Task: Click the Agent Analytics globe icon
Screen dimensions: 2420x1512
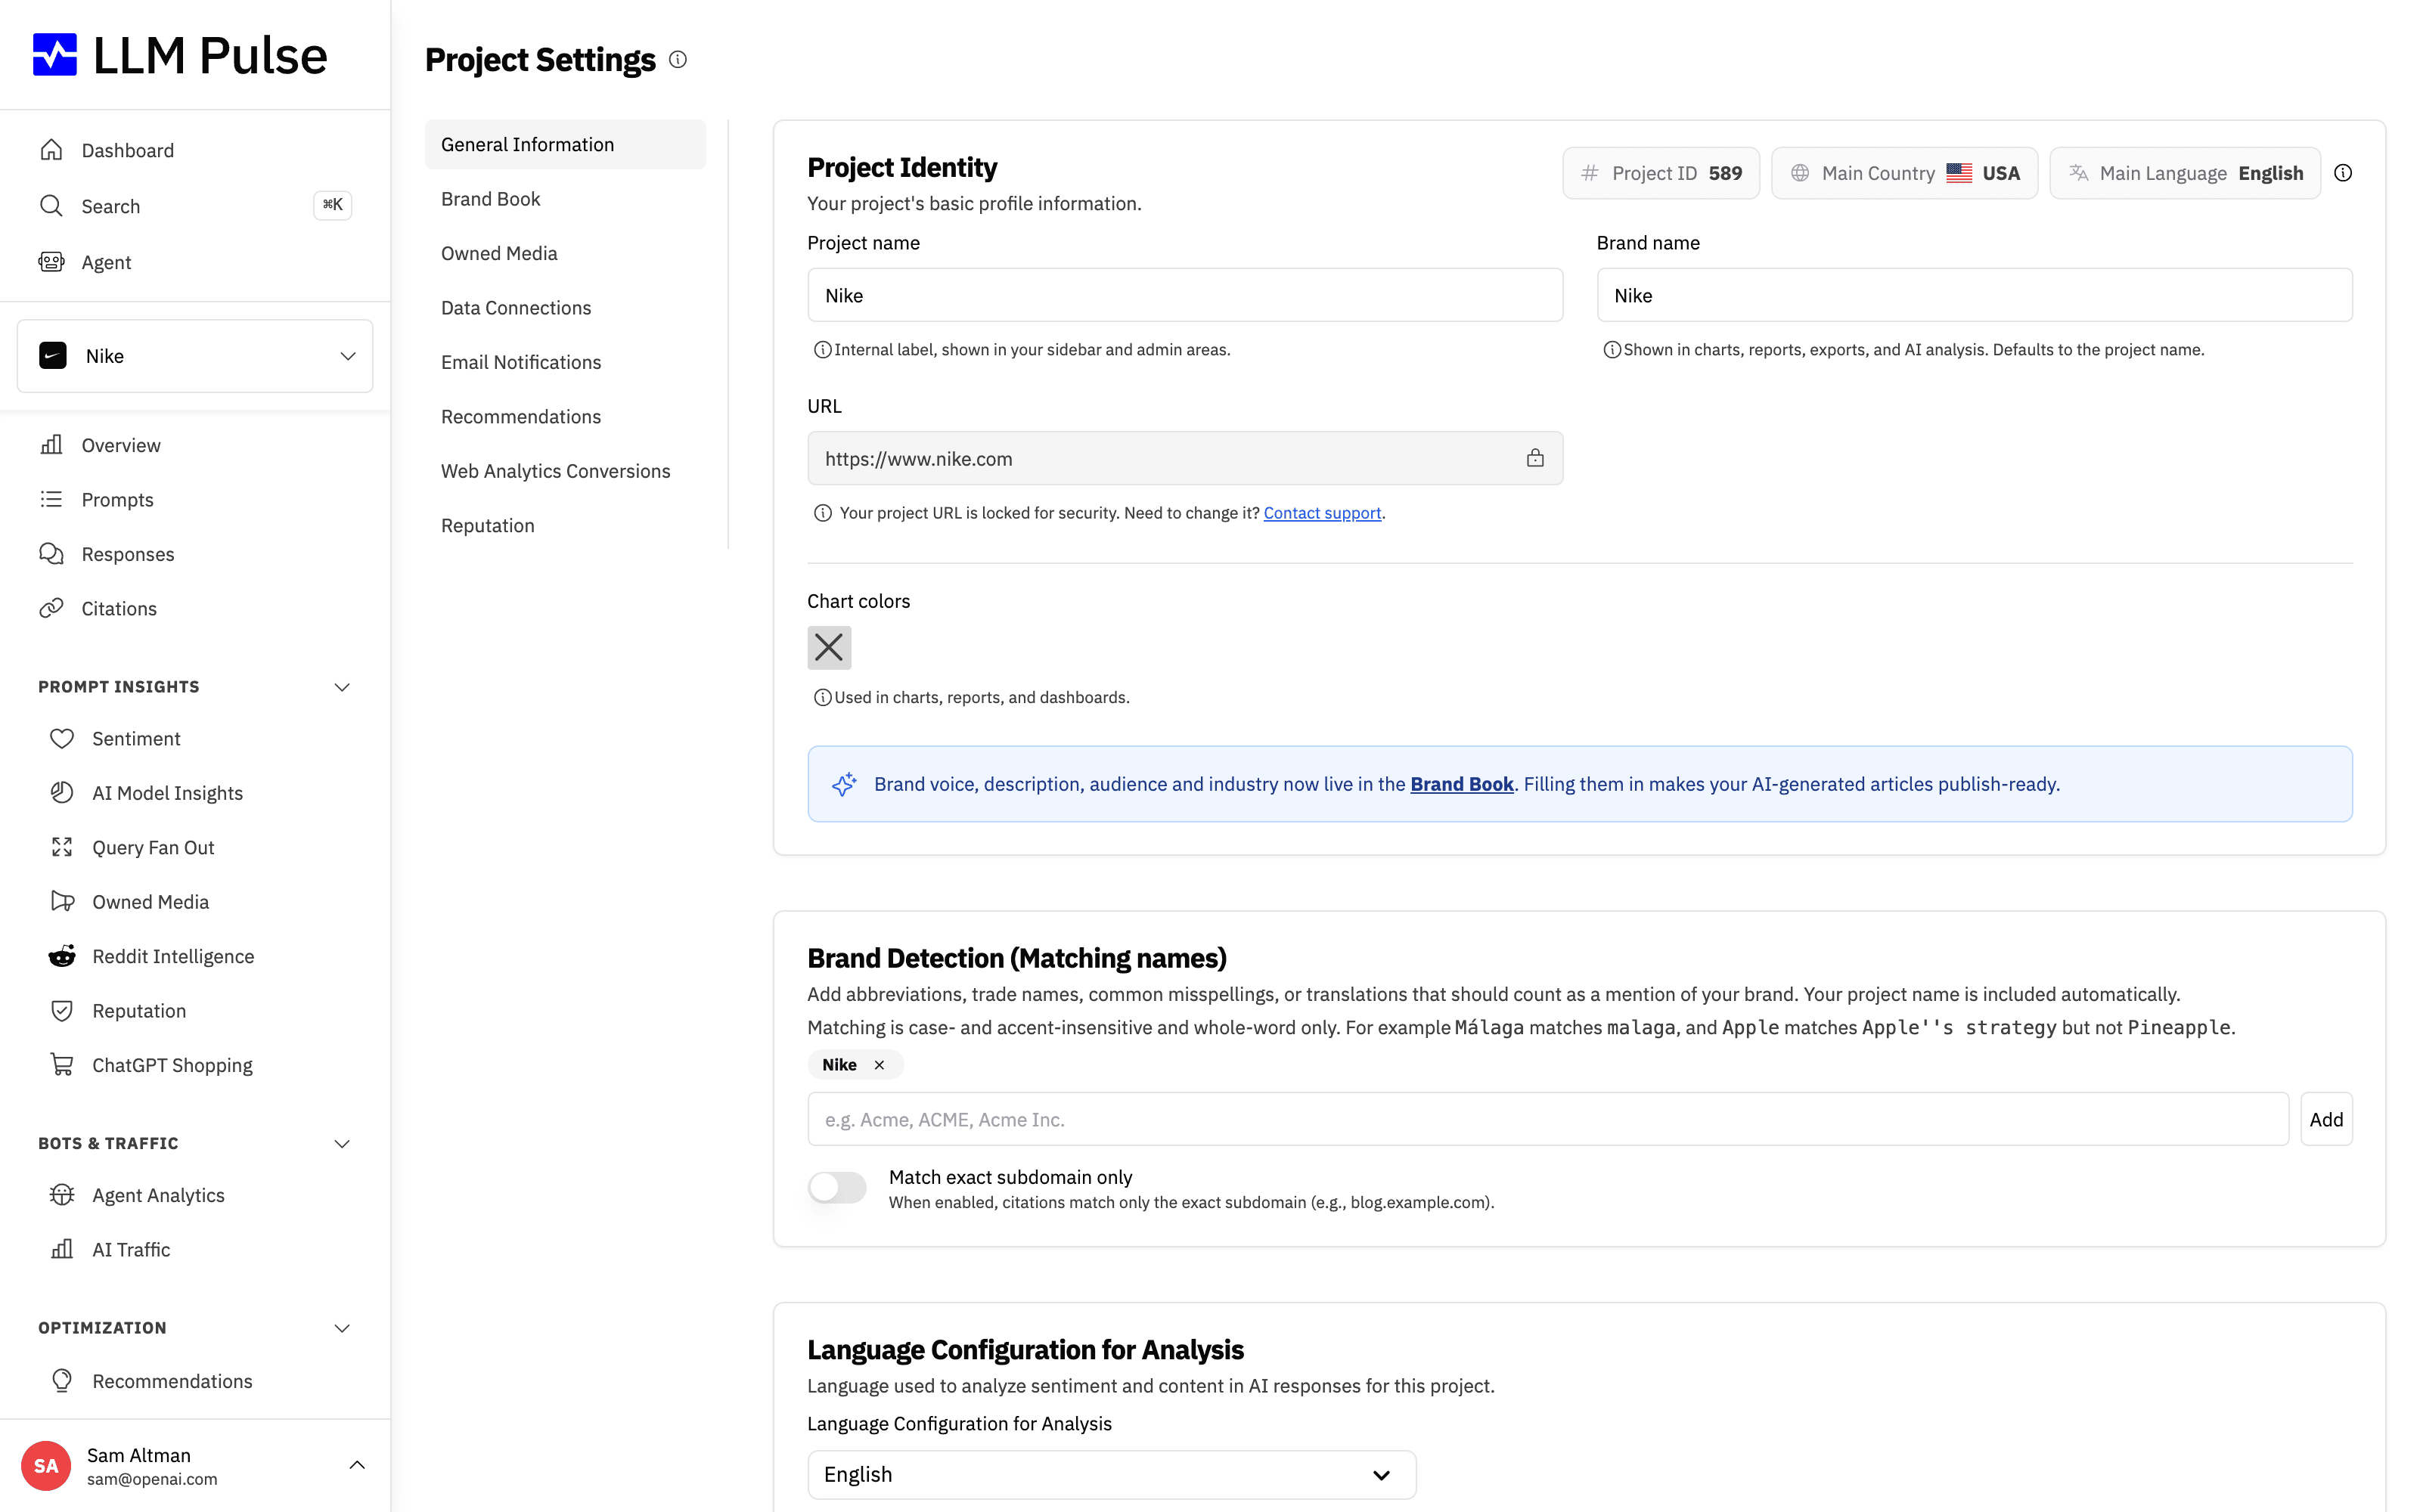Action: tap(62, 1195)
